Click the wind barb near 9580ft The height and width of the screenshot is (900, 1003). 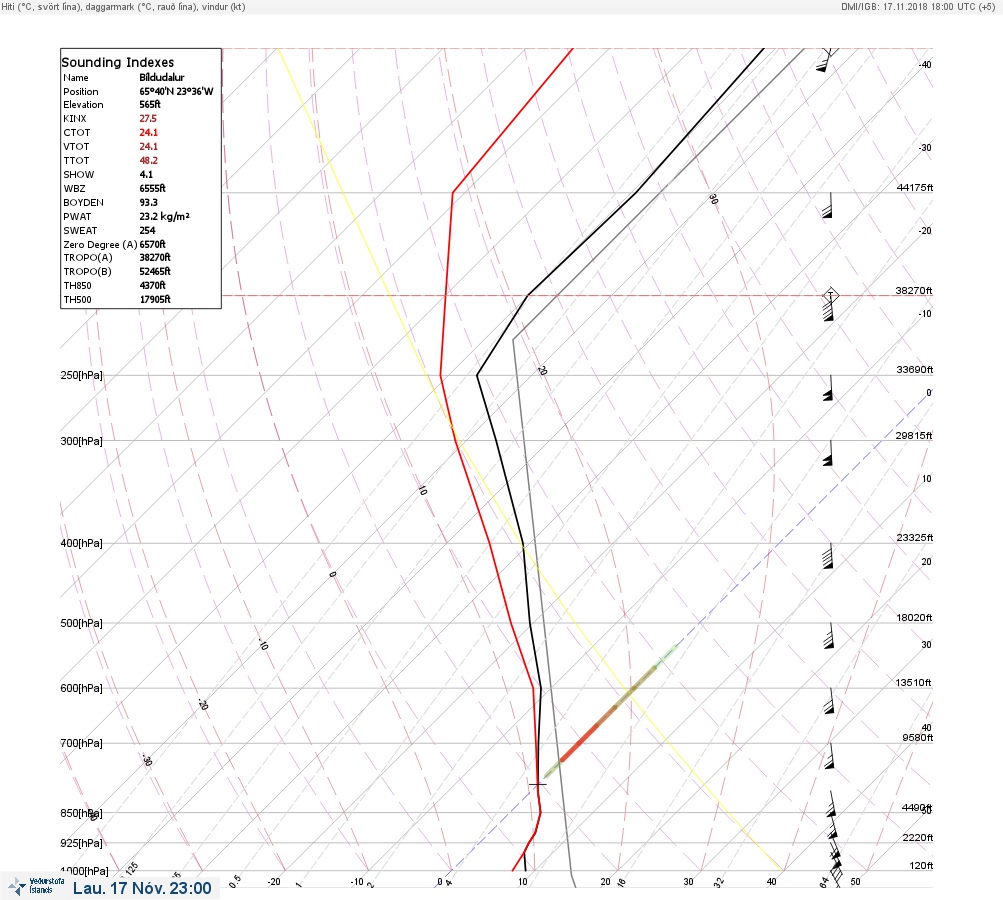pyautogui.click(x=830, y=756)
